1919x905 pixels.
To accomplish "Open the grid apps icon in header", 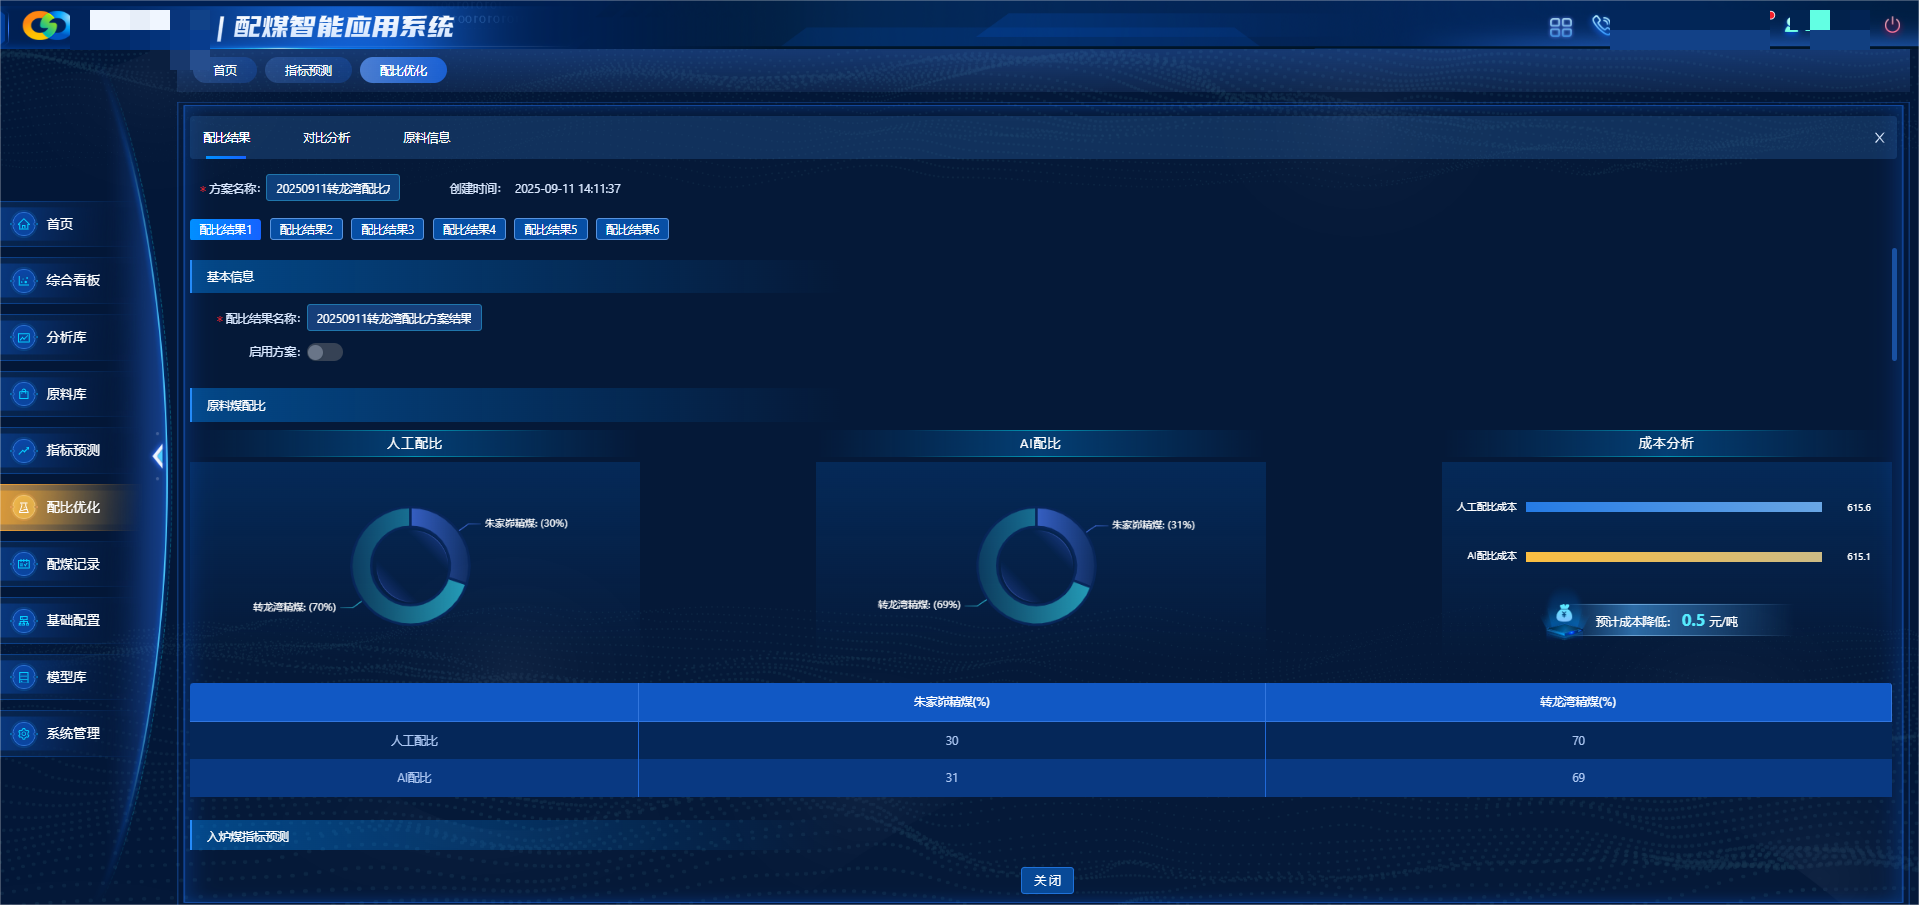I will tap(1560, 27).
